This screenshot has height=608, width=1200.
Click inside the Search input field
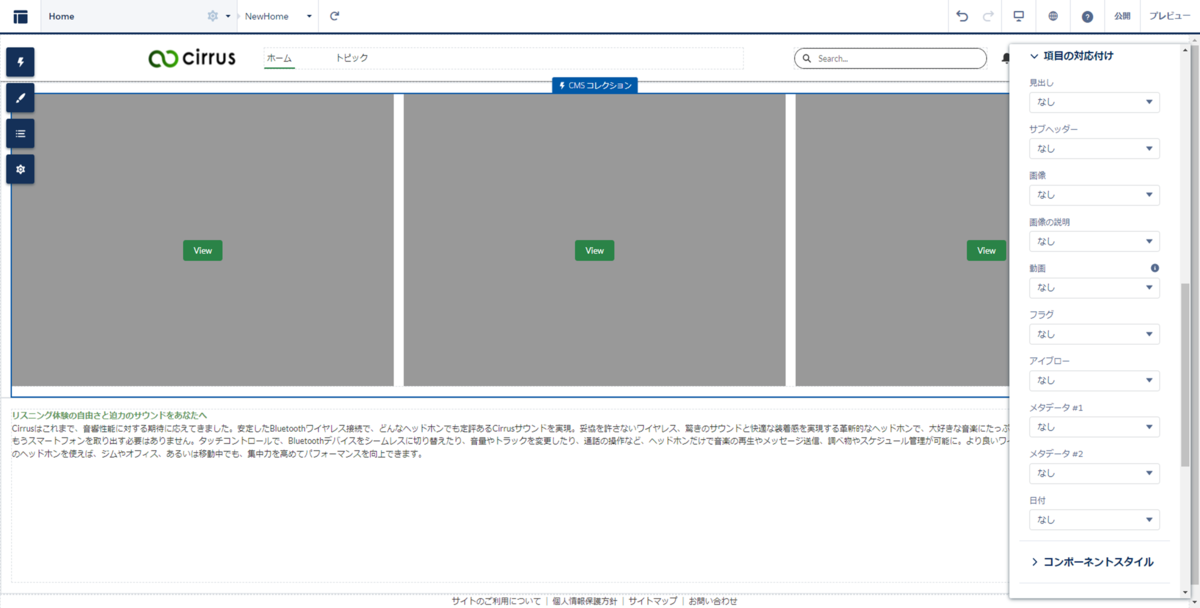[890, 58]
